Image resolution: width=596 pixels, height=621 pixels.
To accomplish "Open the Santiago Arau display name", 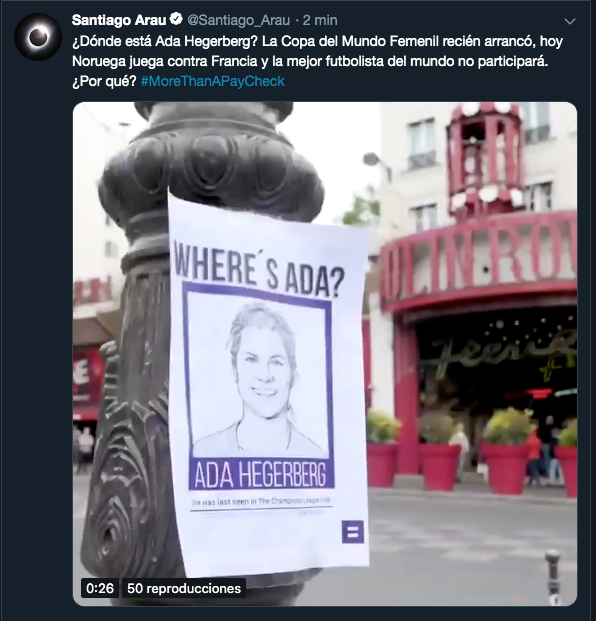I will [x=119, y=20].
